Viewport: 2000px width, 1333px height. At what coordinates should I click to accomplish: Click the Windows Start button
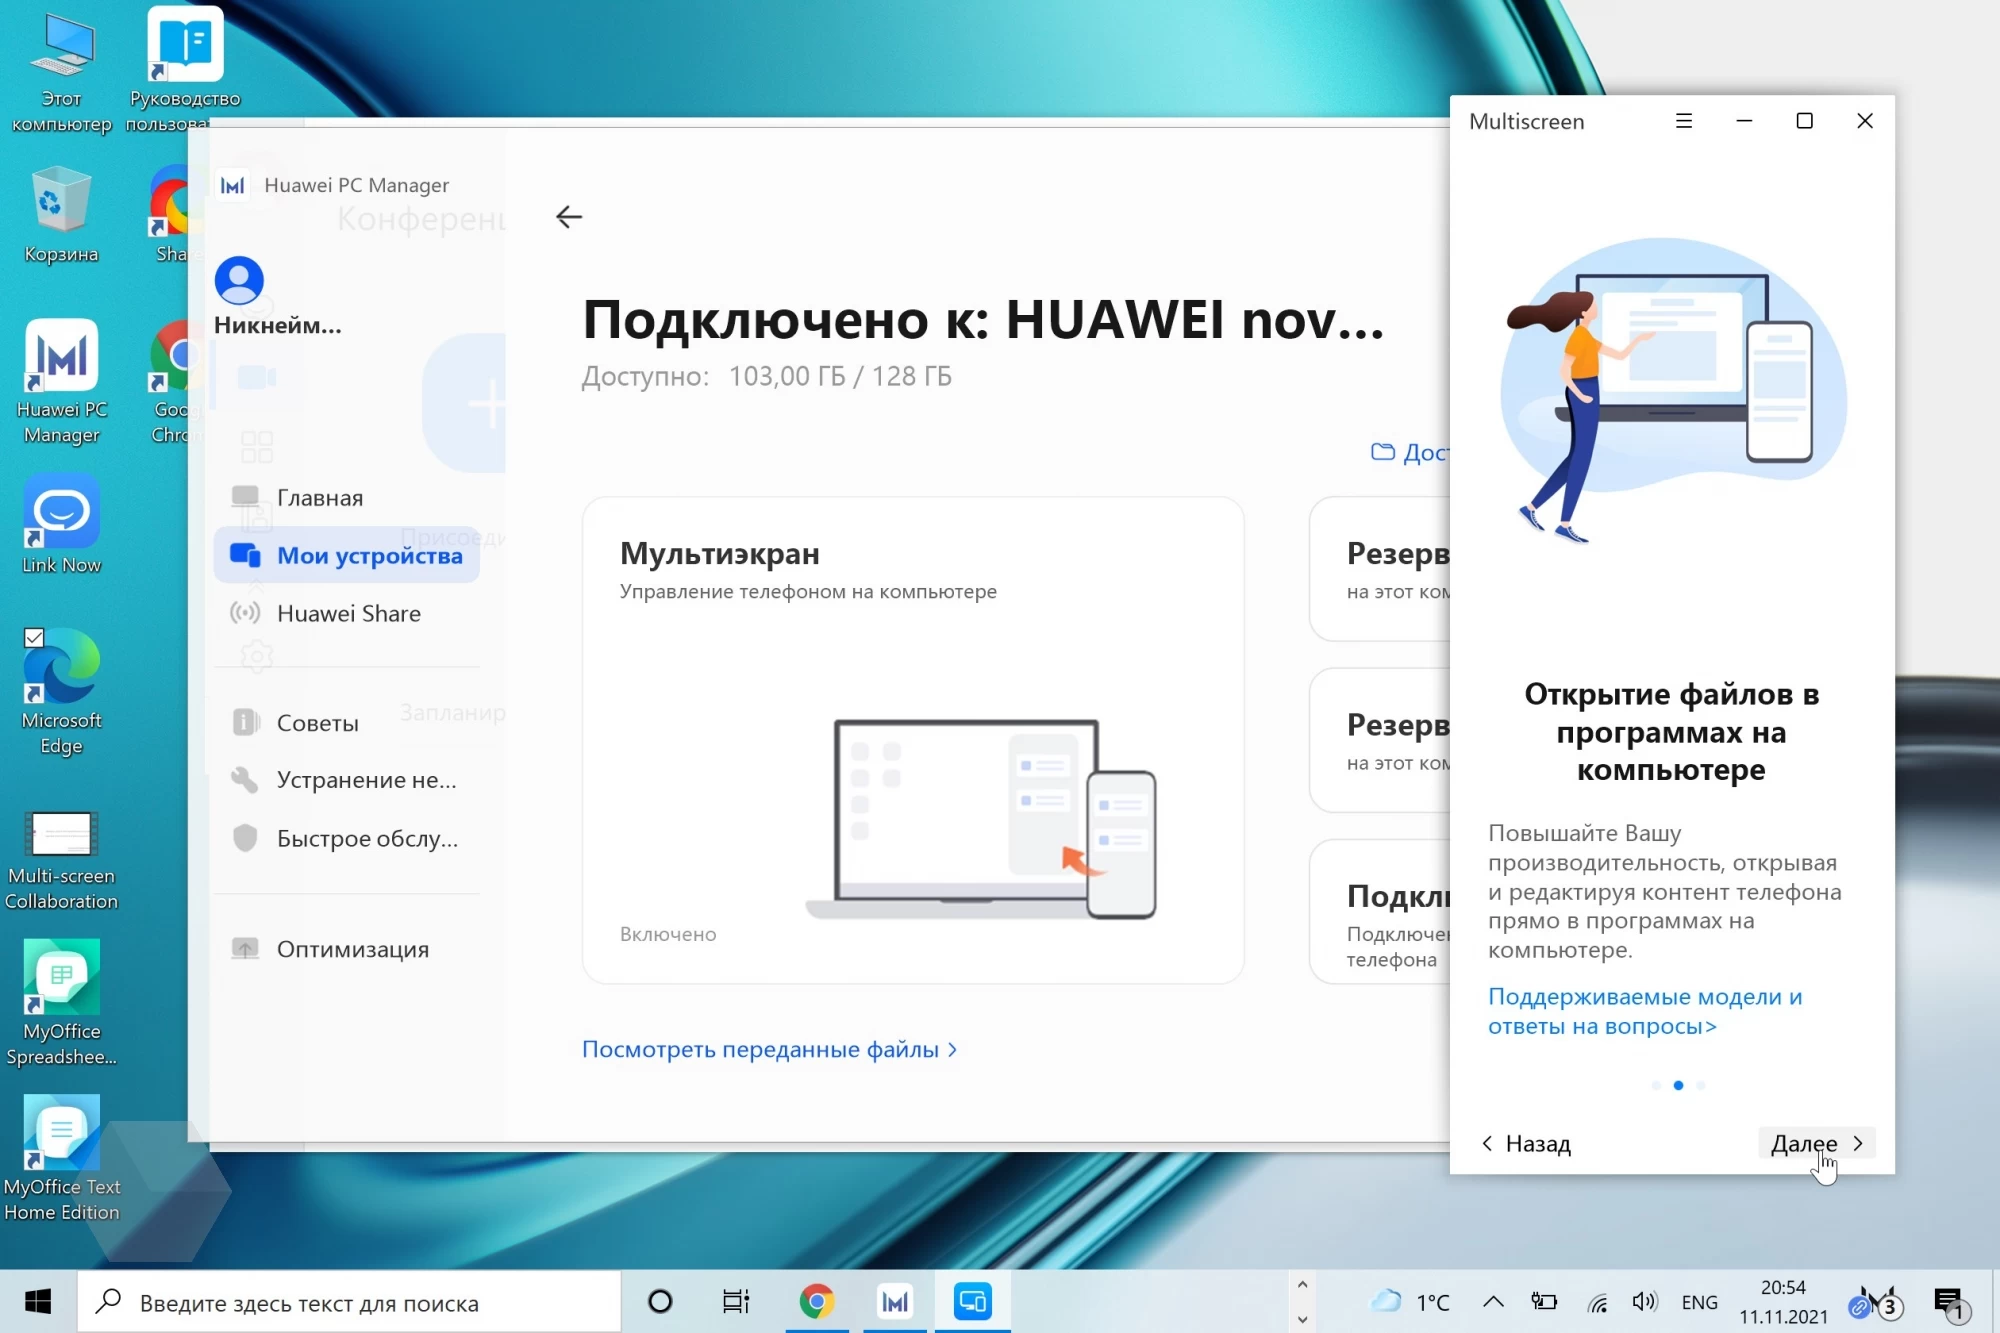(38, 1302)
